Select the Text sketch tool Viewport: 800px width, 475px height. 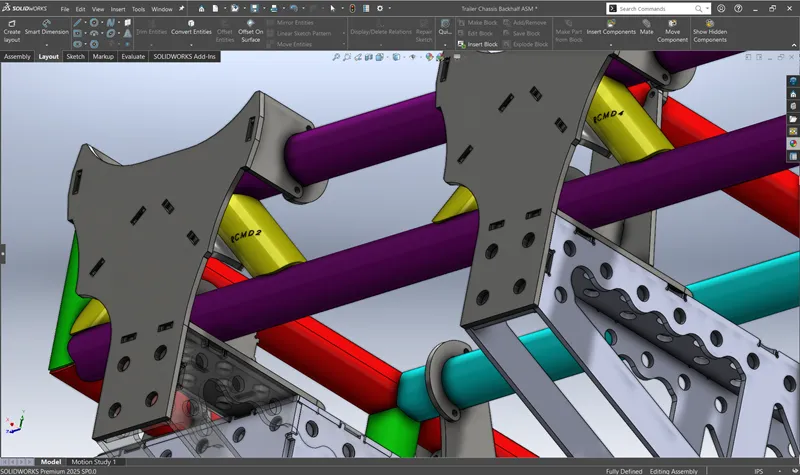(x=128, y=33)
